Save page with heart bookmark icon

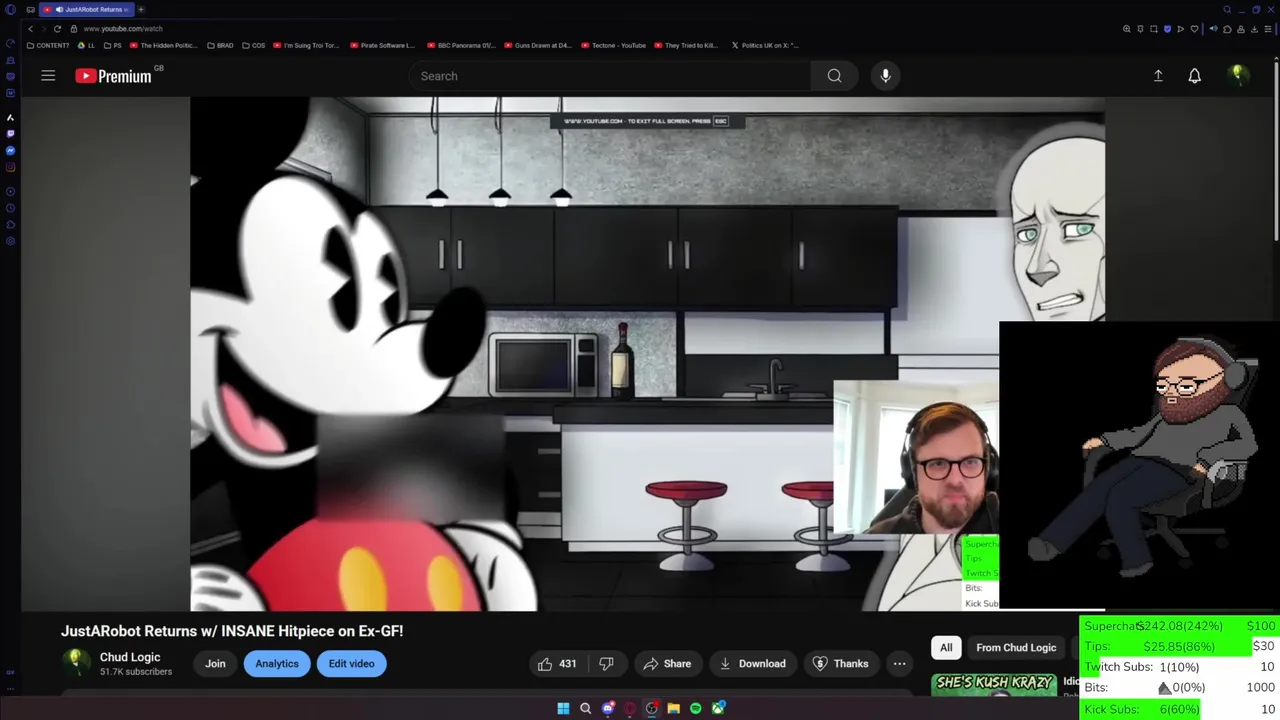point(1194,29)
